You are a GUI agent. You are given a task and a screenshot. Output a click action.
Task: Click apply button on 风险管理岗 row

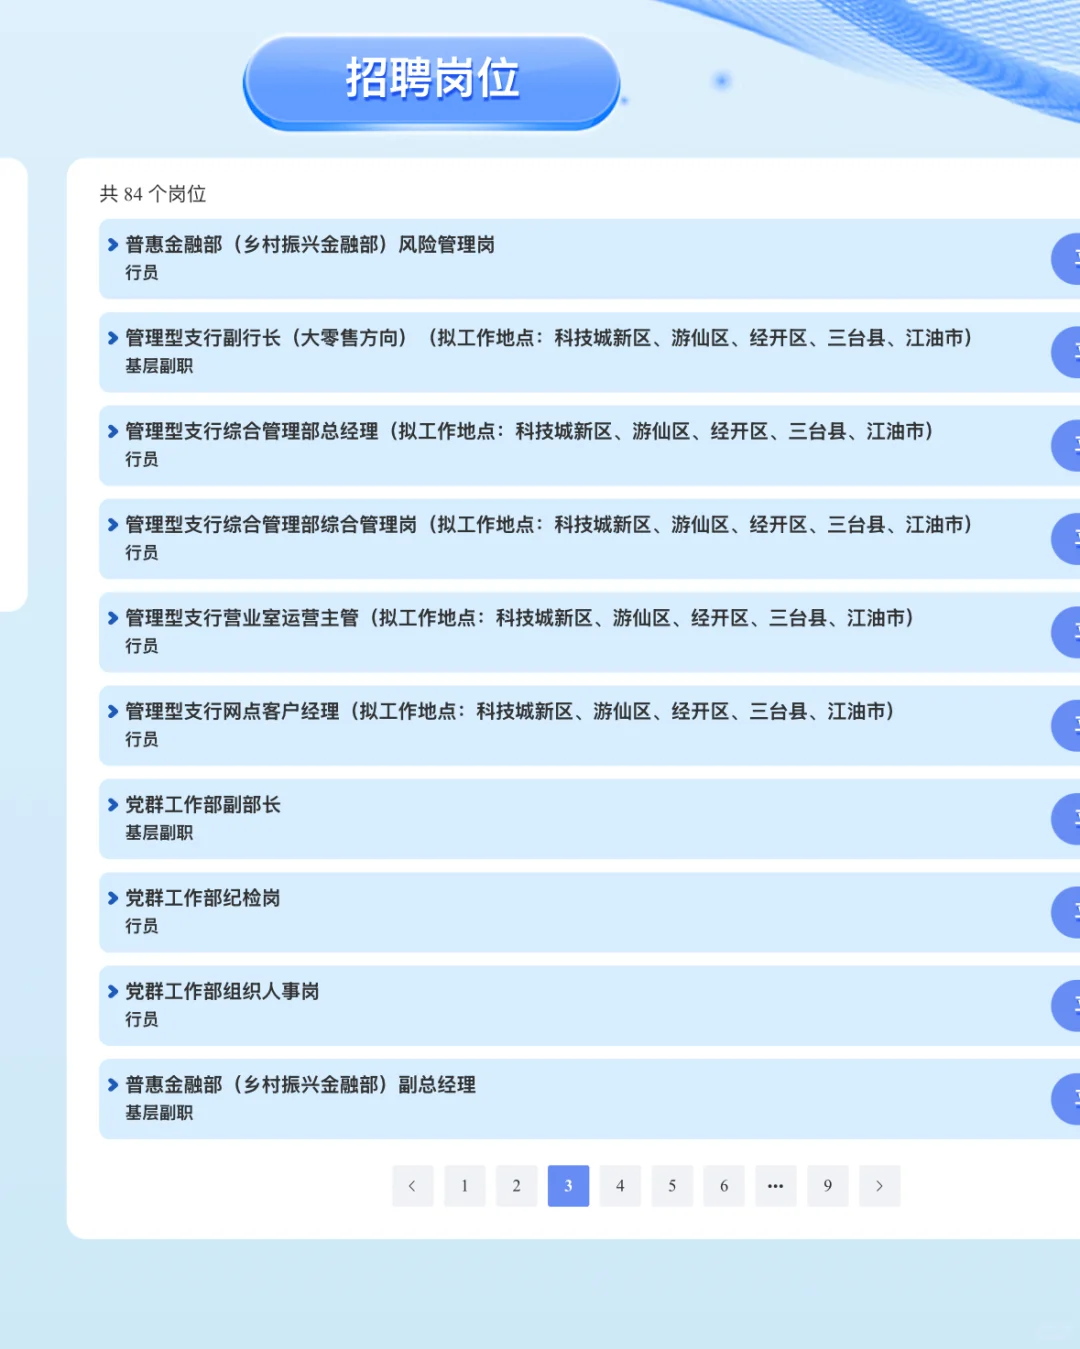click(x=1066, y=259)
